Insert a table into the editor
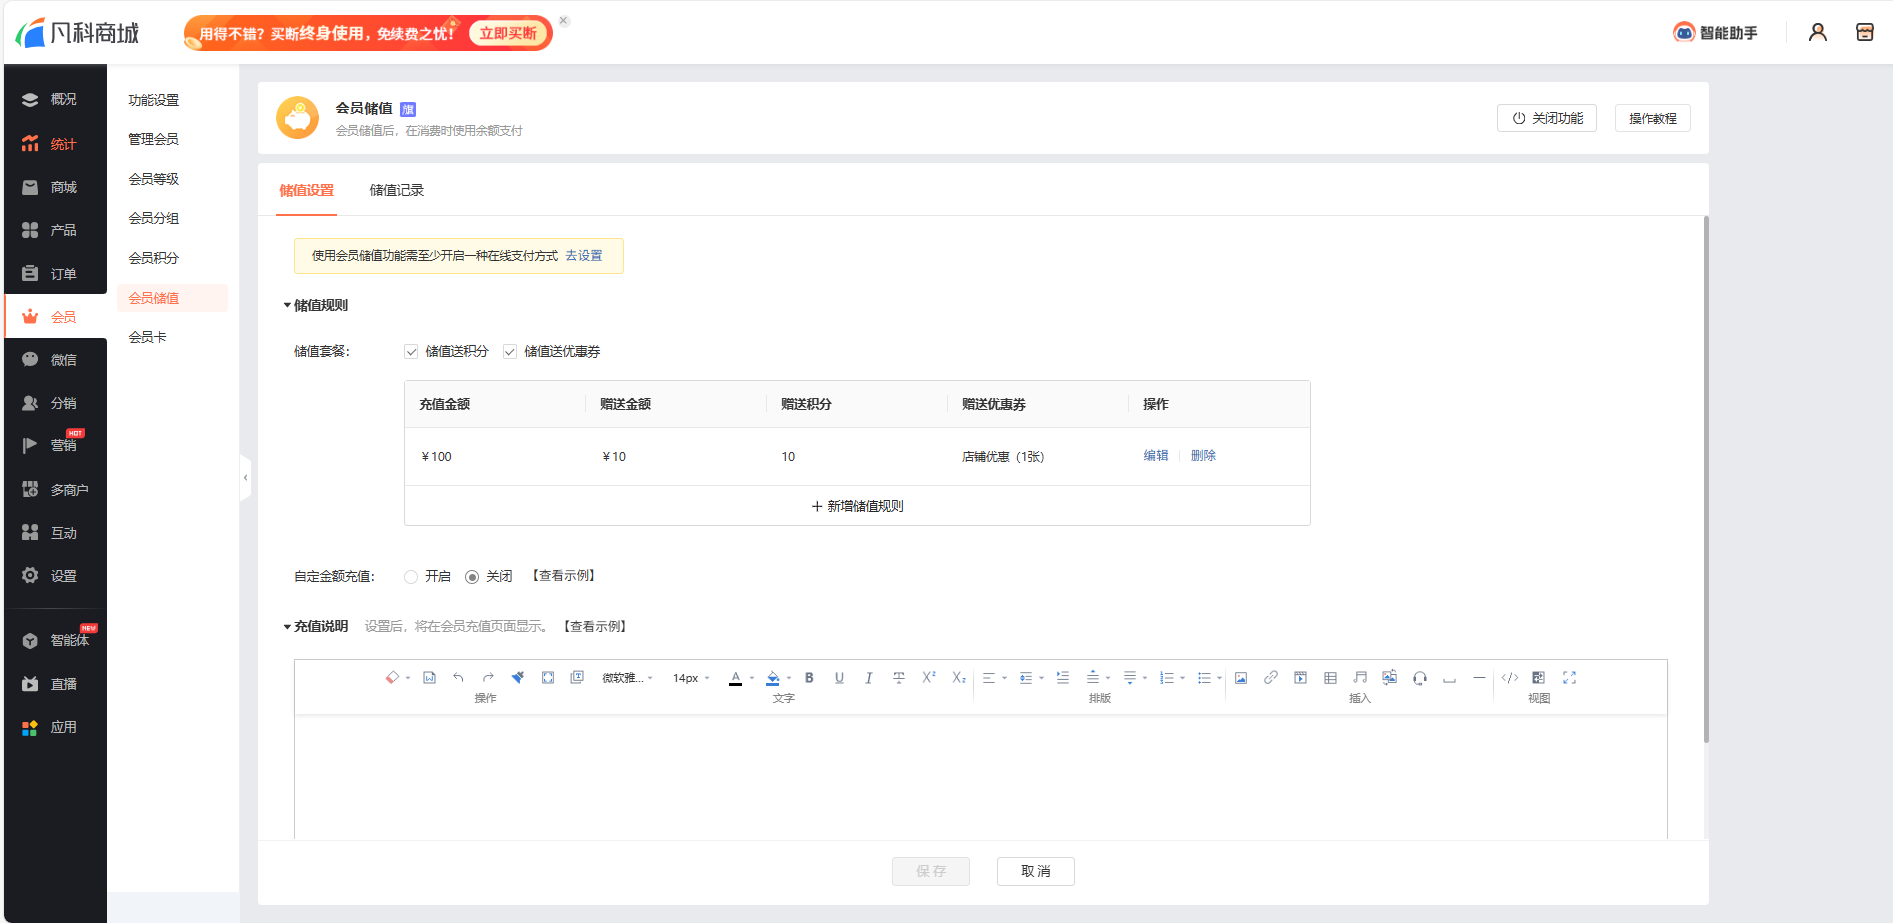Screen dimensions: 1893x923 pyautogui.click(x=1330, y=678)
